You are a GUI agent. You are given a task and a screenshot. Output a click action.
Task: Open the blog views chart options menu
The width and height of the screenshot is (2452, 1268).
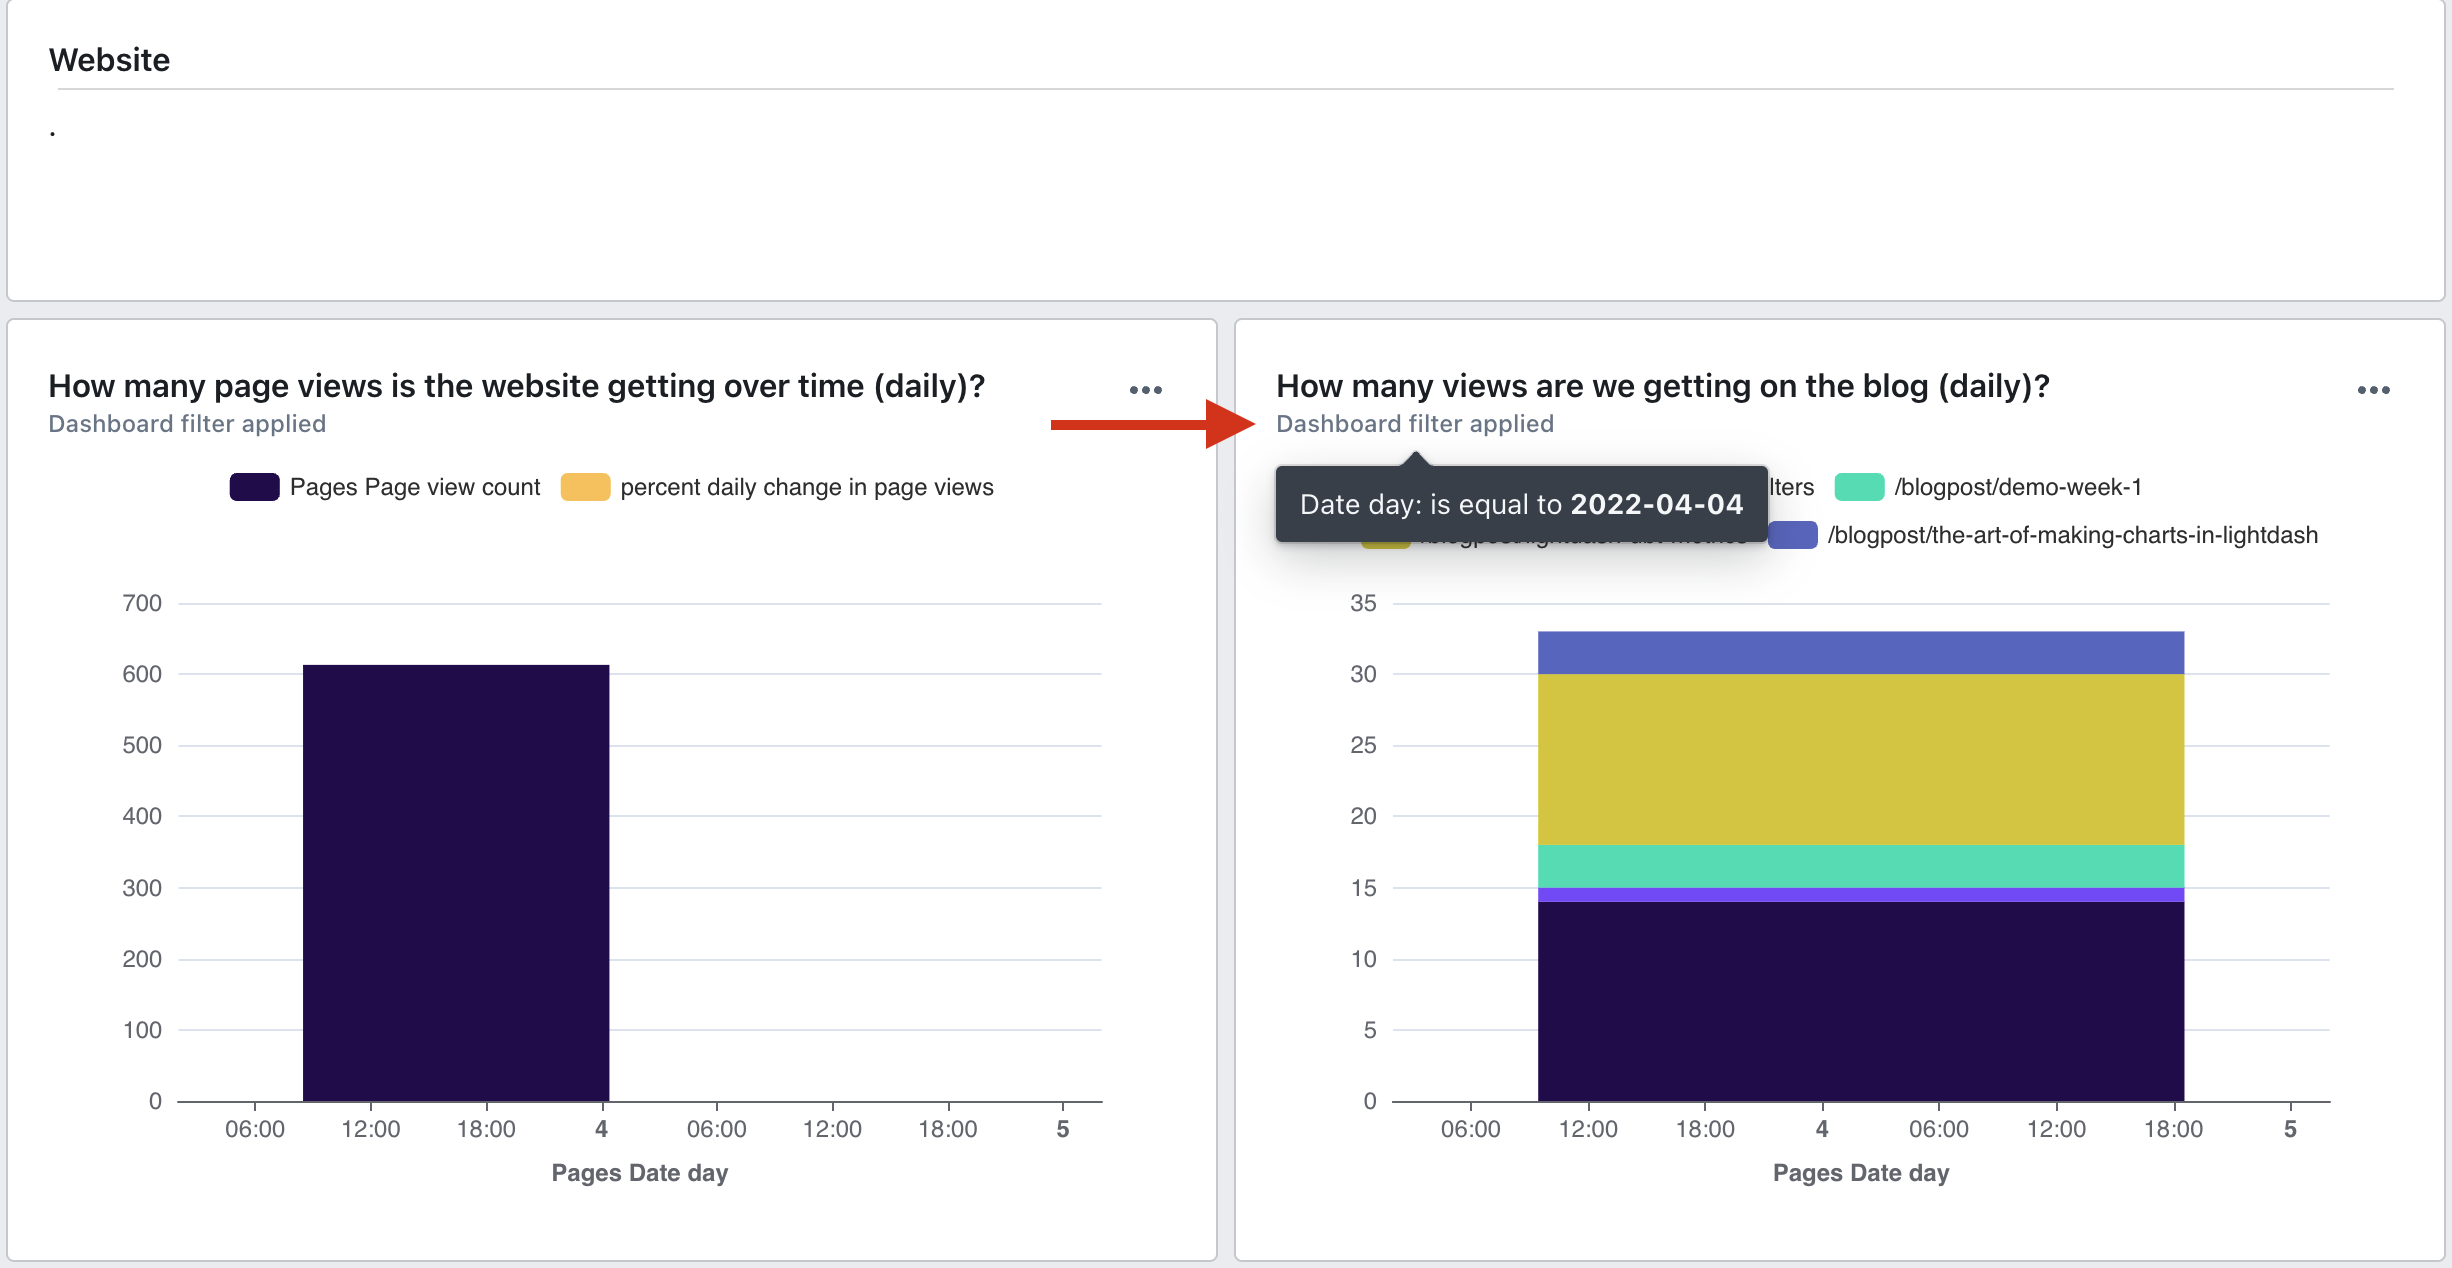2373,390
